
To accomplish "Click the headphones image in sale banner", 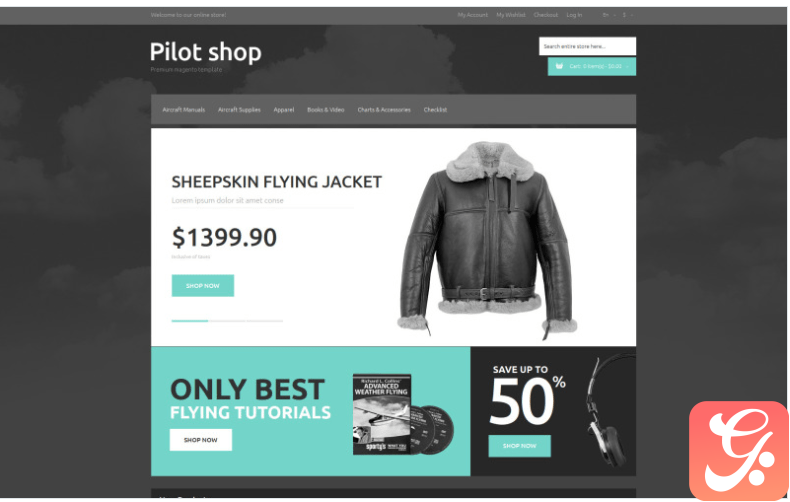I will point(609,409).
